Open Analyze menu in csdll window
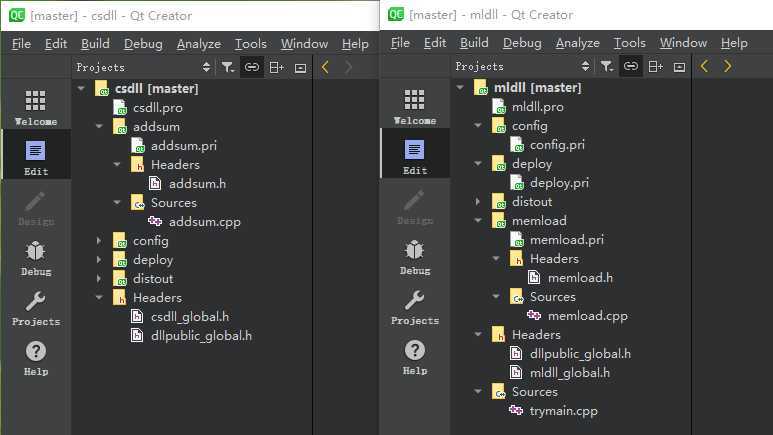The width and height of the screenshot is (773, 435). pos(199,44)
